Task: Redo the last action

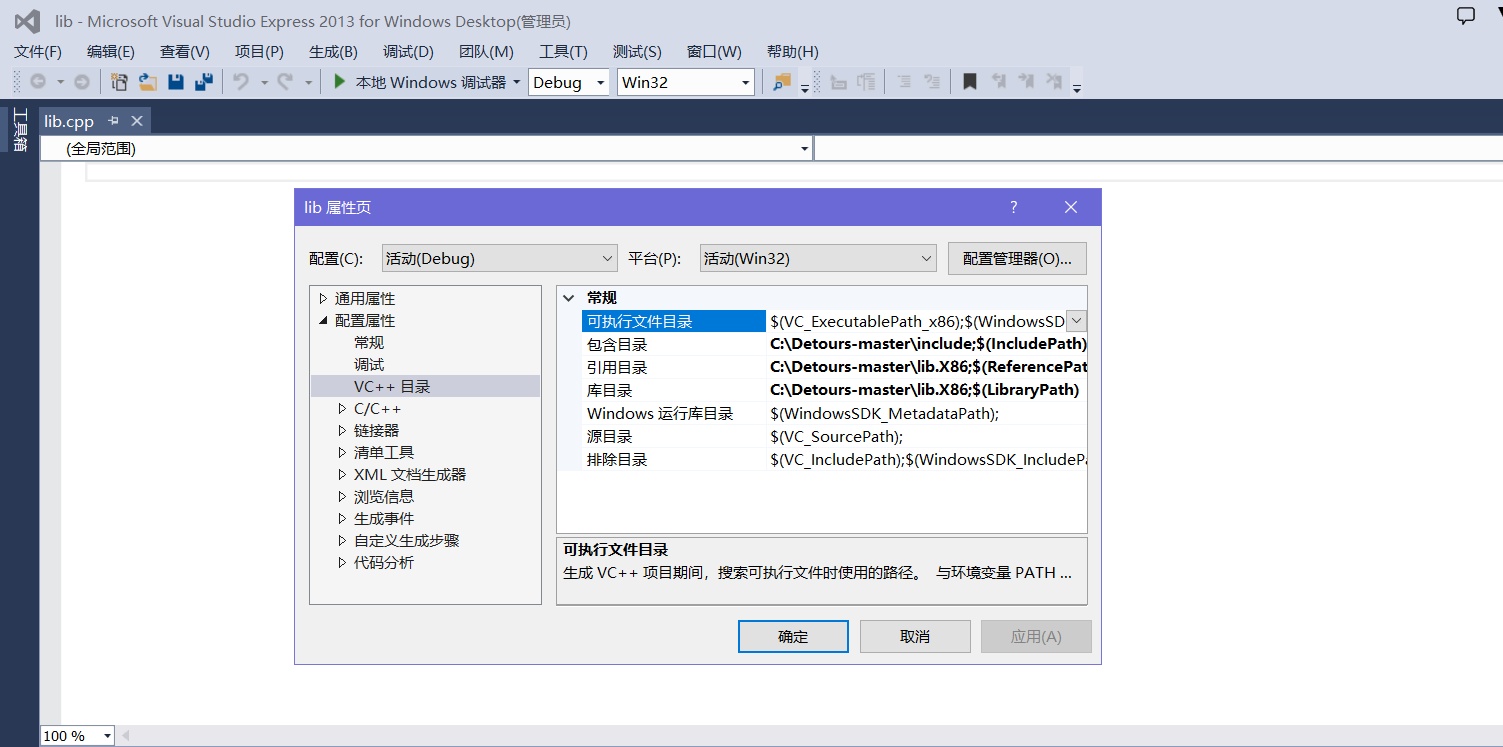Action: point(285,82)
